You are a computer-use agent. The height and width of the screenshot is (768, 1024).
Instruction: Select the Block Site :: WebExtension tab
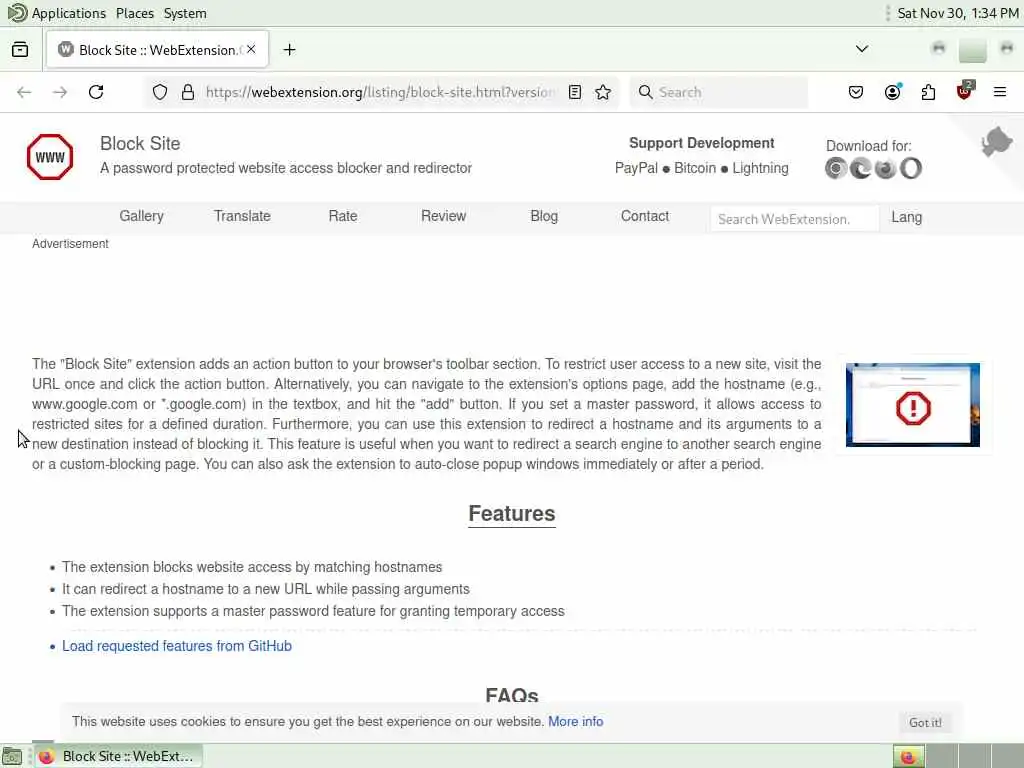click(x=157, y=50)
